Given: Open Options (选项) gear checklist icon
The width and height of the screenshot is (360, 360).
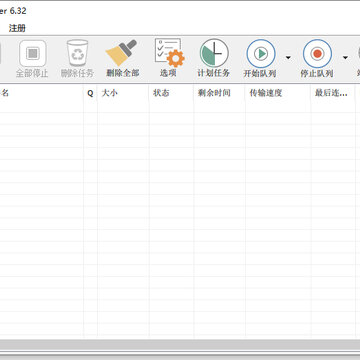Looking at the screenshot, I should [x=169, y=53].
